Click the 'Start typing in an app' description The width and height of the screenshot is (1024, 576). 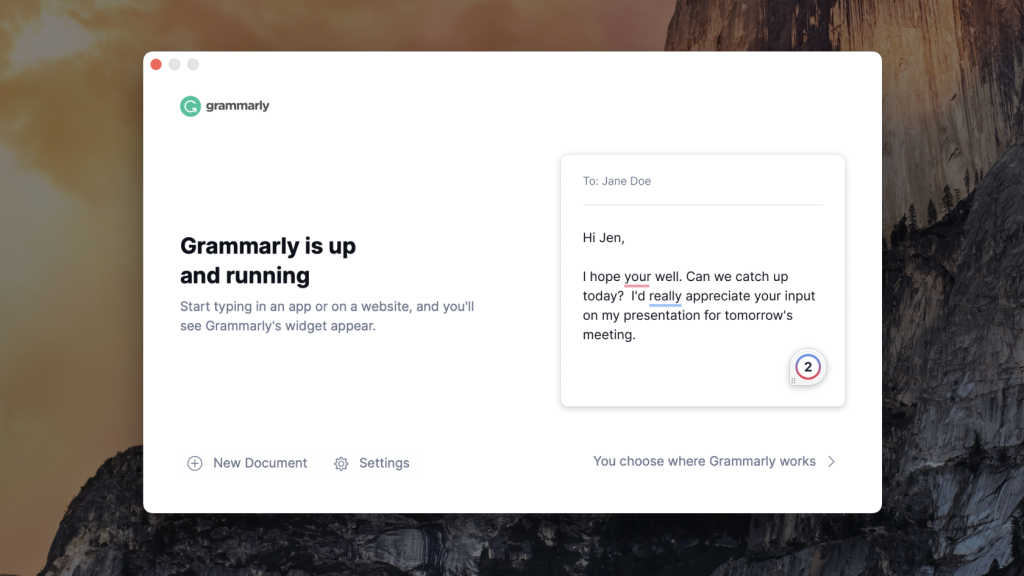(327, 316)
